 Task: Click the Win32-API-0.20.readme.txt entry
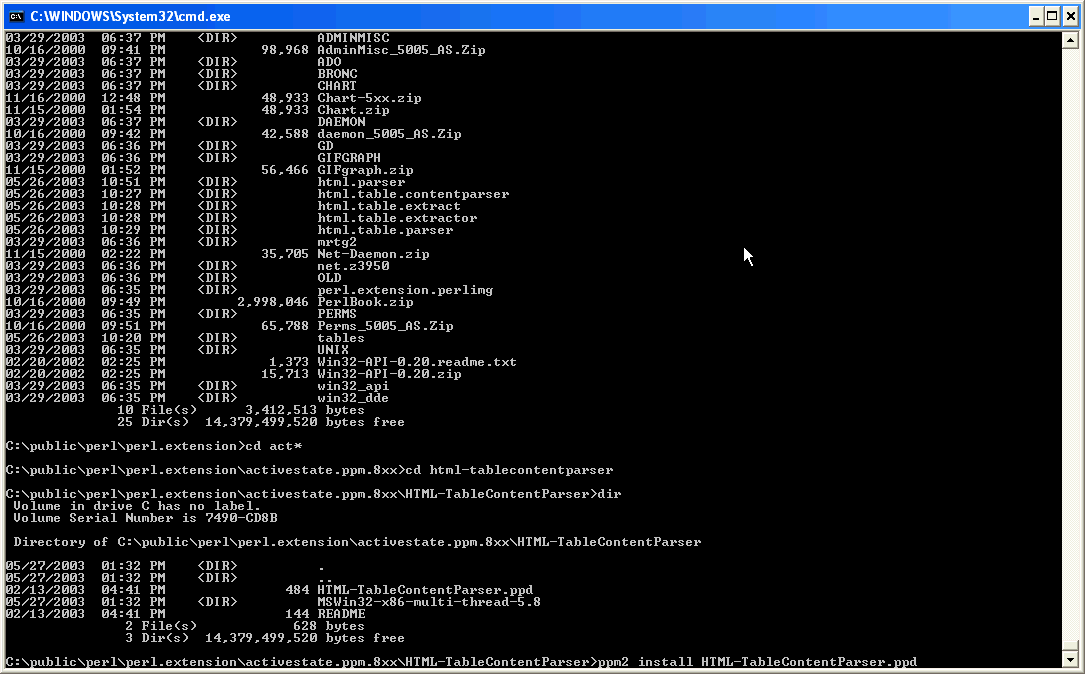tap(417, 362)
